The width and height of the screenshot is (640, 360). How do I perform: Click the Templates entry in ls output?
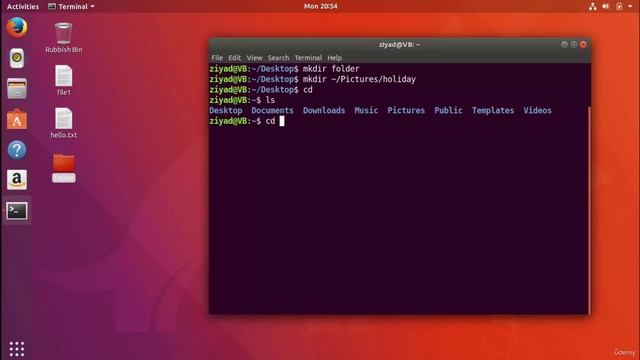click(493, 111)
